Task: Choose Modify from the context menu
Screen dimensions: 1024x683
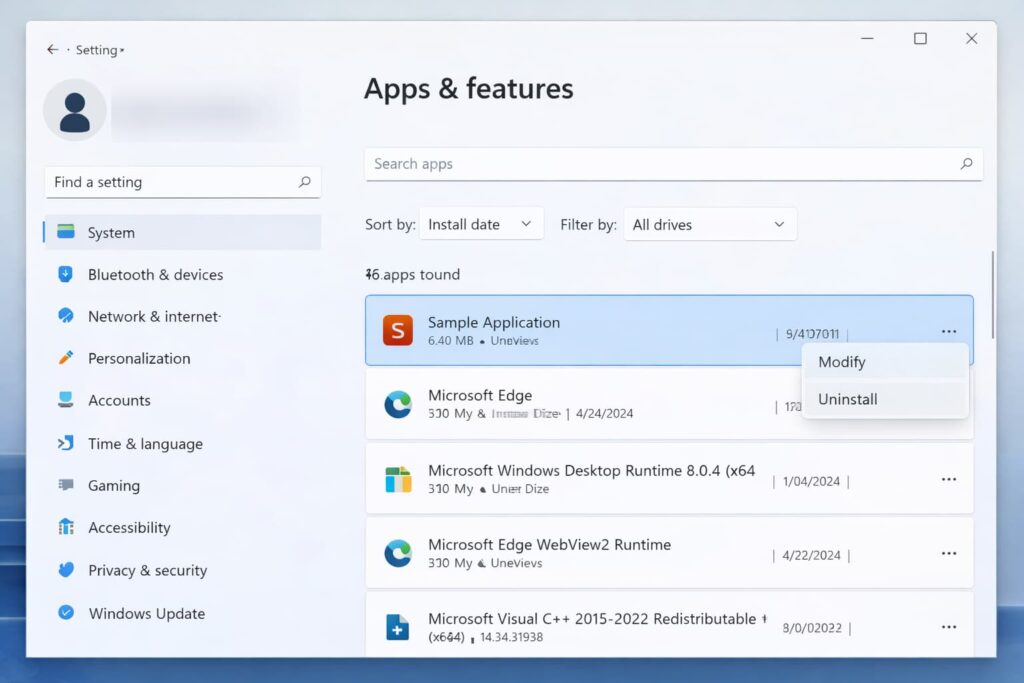Action: [842, 362]
